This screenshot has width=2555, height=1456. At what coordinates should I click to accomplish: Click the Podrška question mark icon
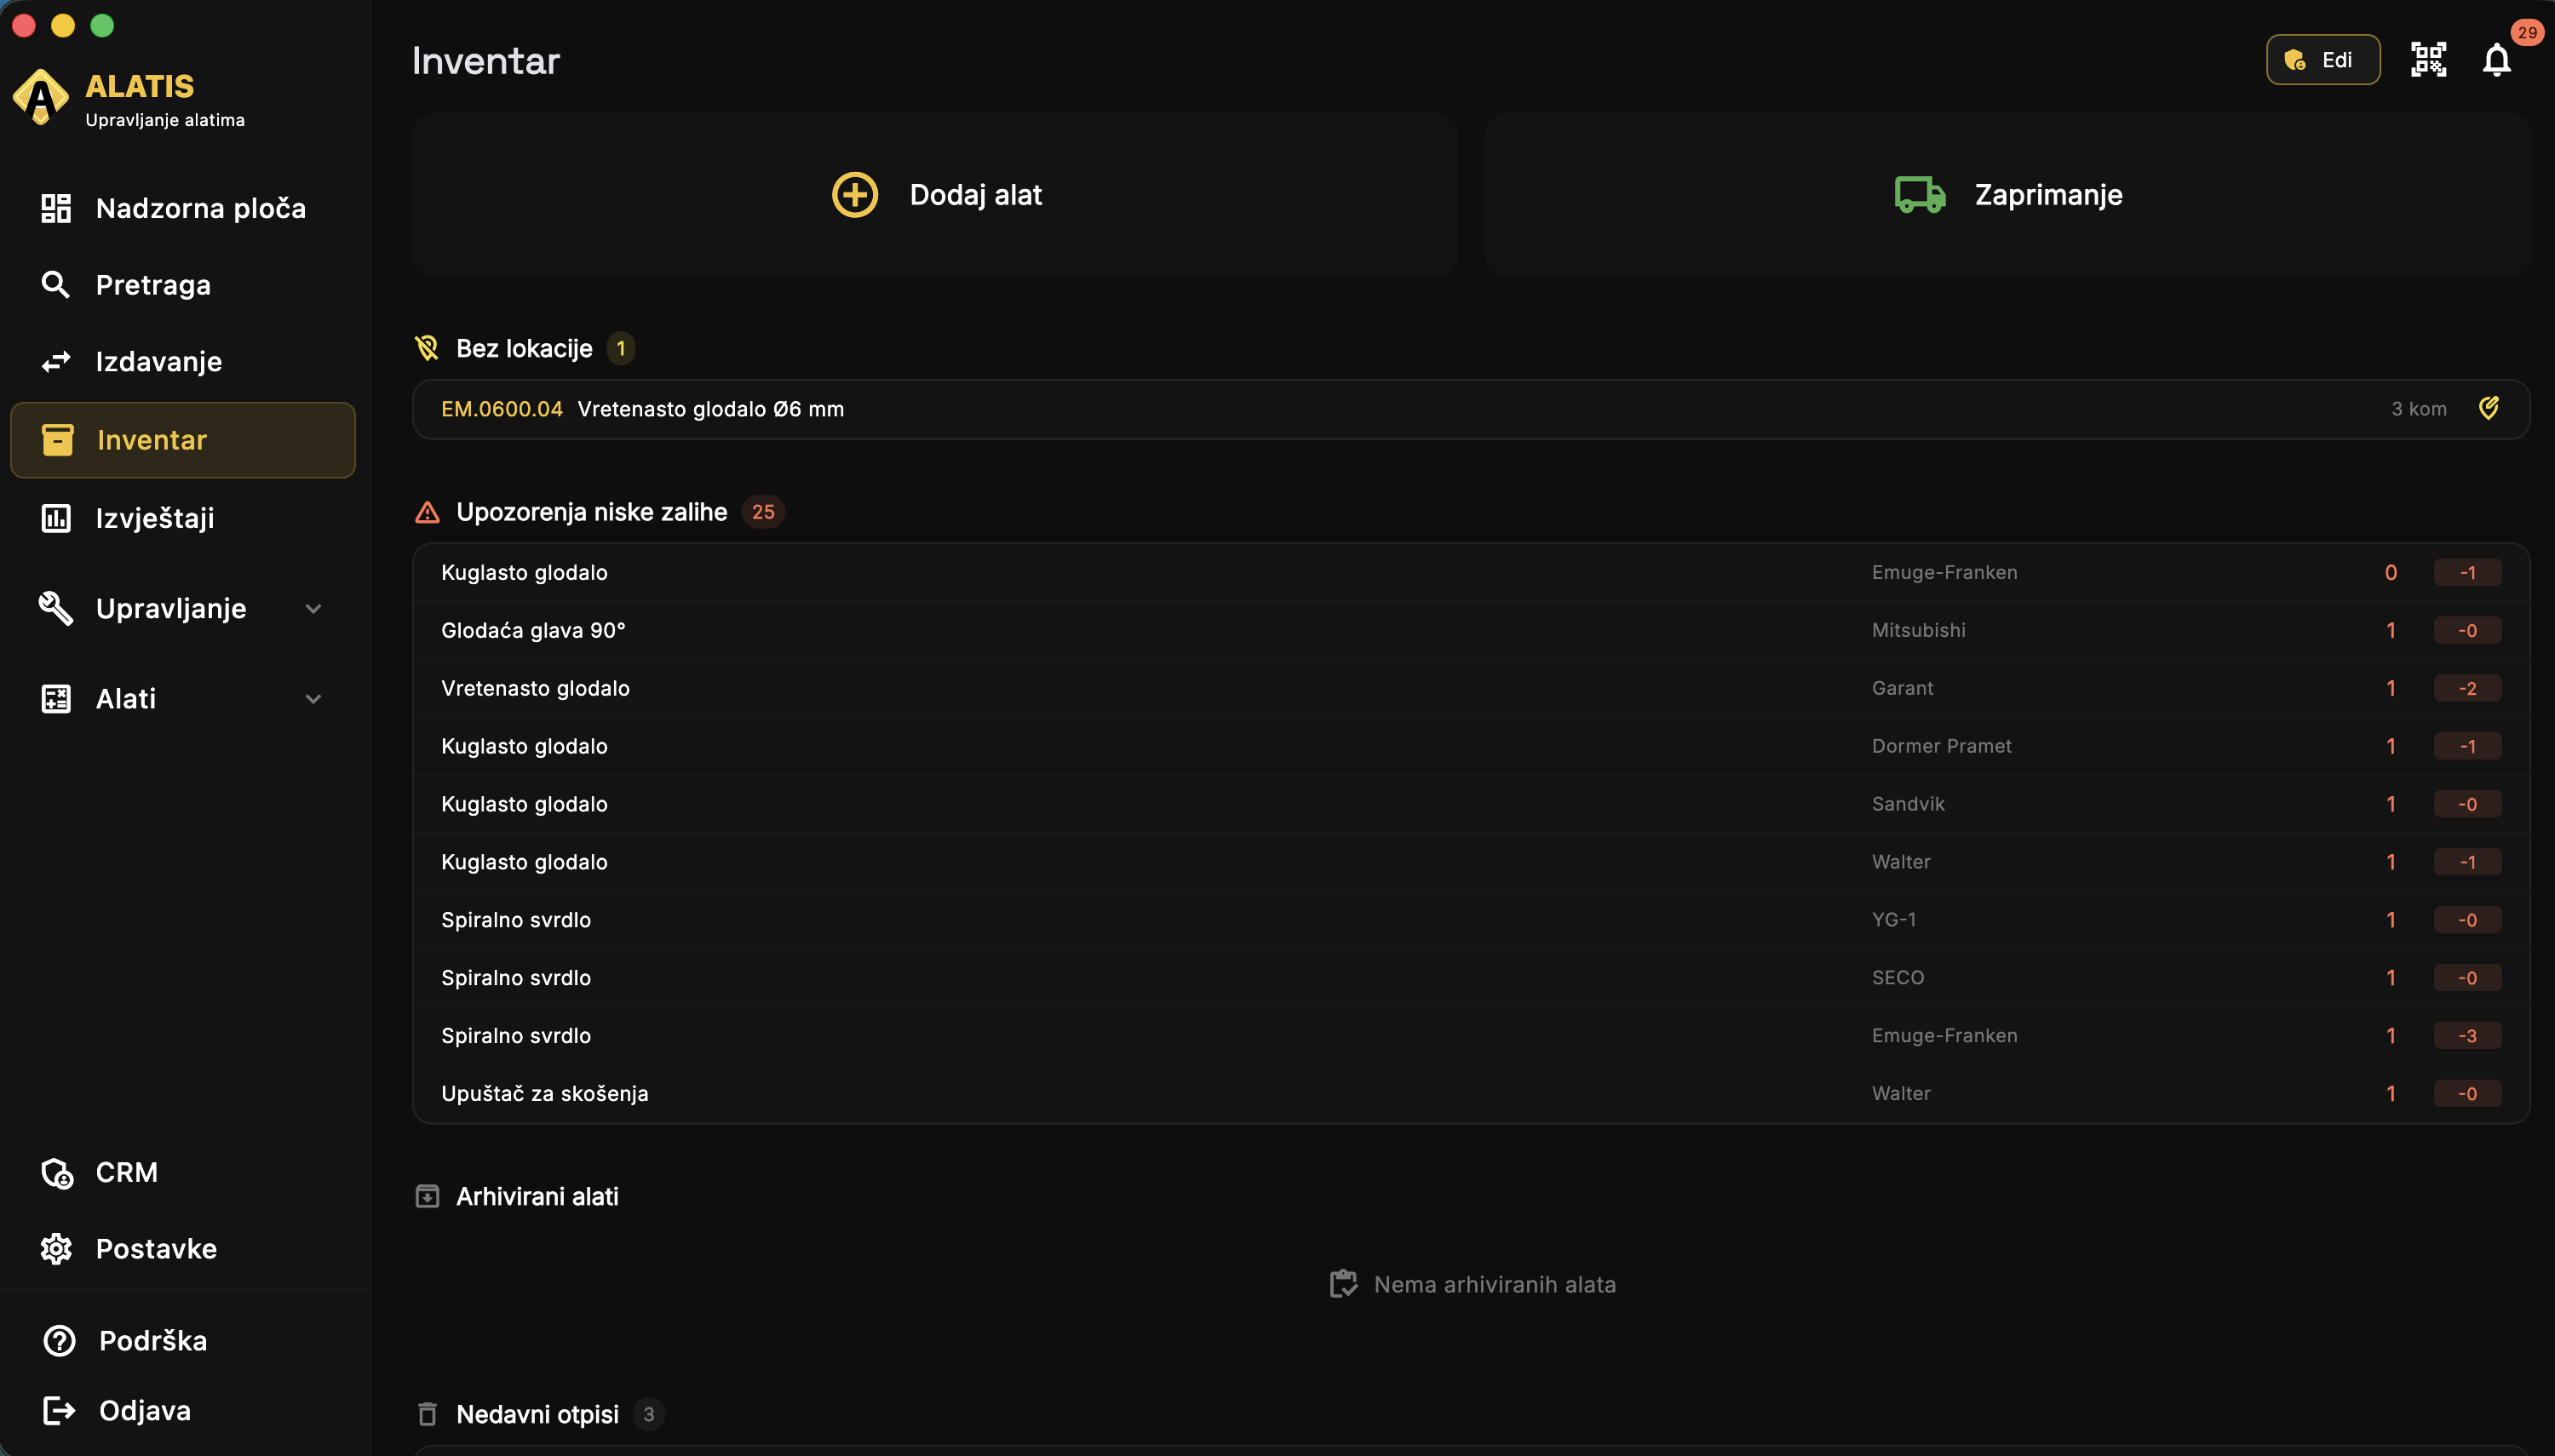pos(59,1341)
